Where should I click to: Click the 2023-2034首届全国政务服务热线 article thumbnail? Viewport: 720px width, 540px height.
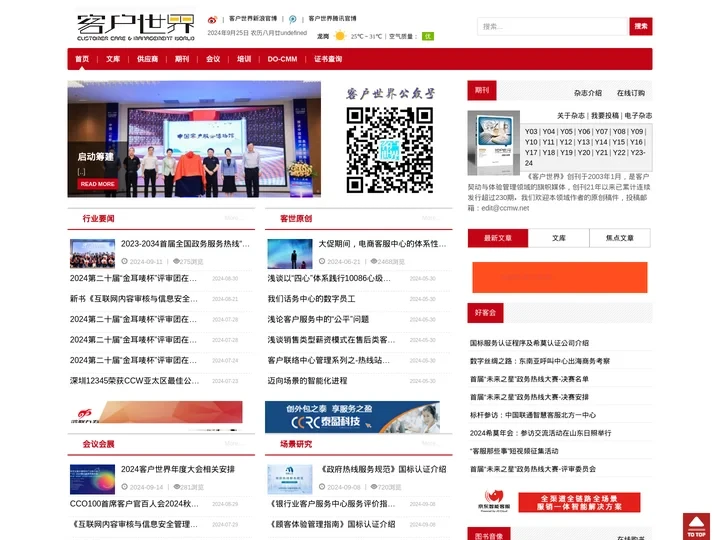click(x=92, y=253)
